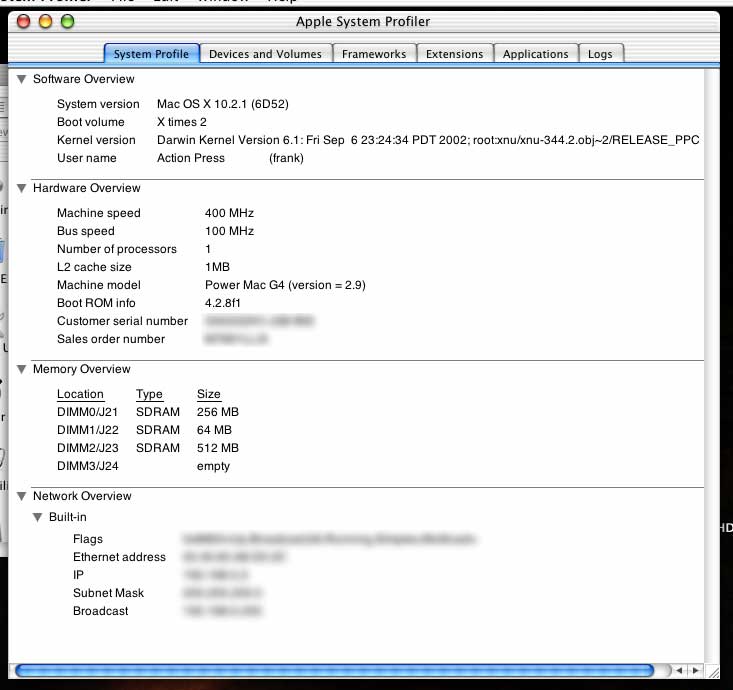
Task: Click the scroll right arrow
Action: tap(695, 671)
